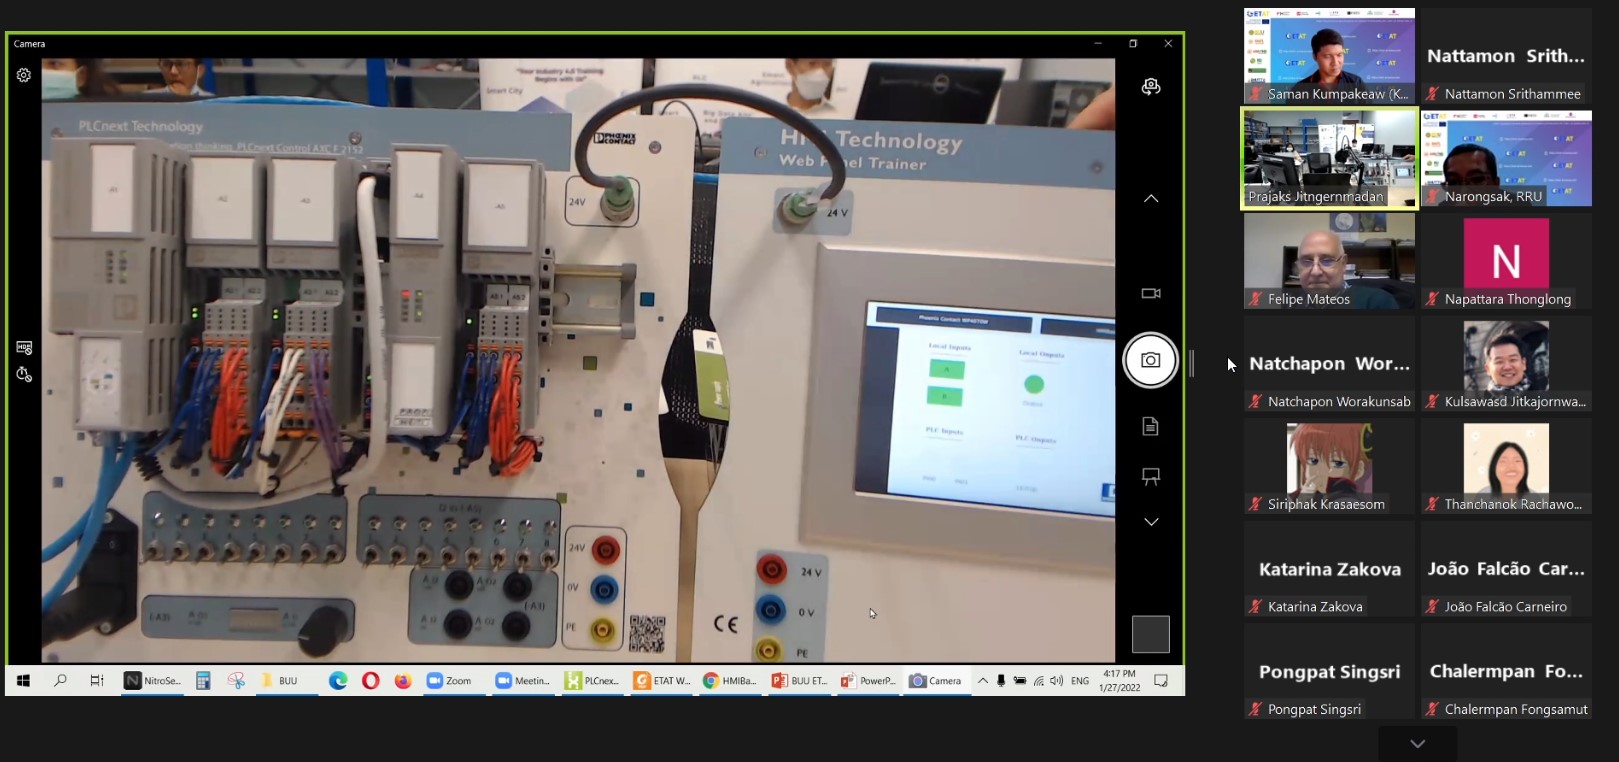Select João Falcão Carneiro's participant tile

tap(1506, 569)
